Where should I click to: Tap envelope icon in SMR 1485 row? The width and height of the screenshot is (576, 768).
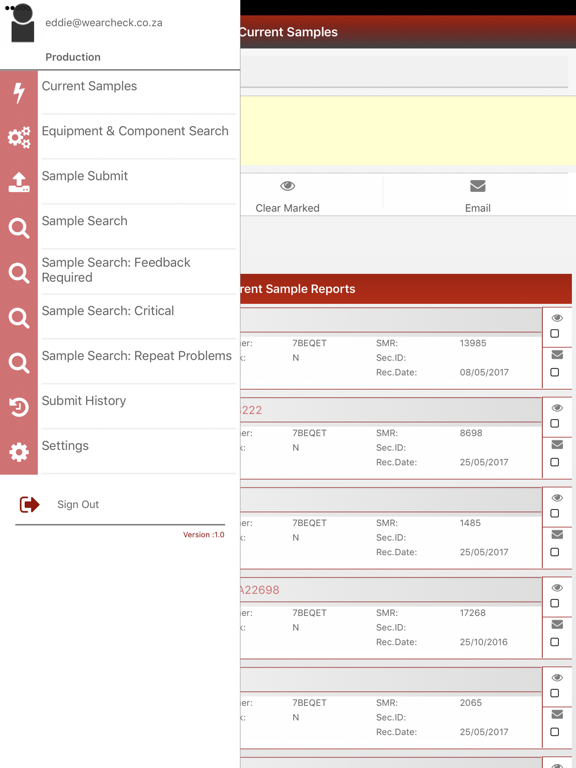[x=557, y=534]
